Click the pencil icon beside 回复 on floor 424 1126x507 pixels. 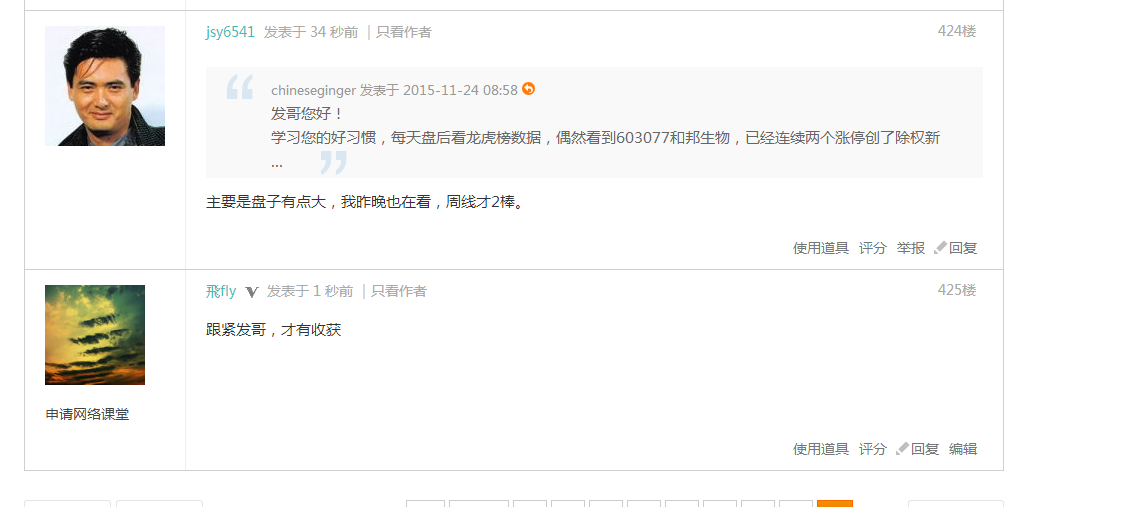[x=940, y=248]
